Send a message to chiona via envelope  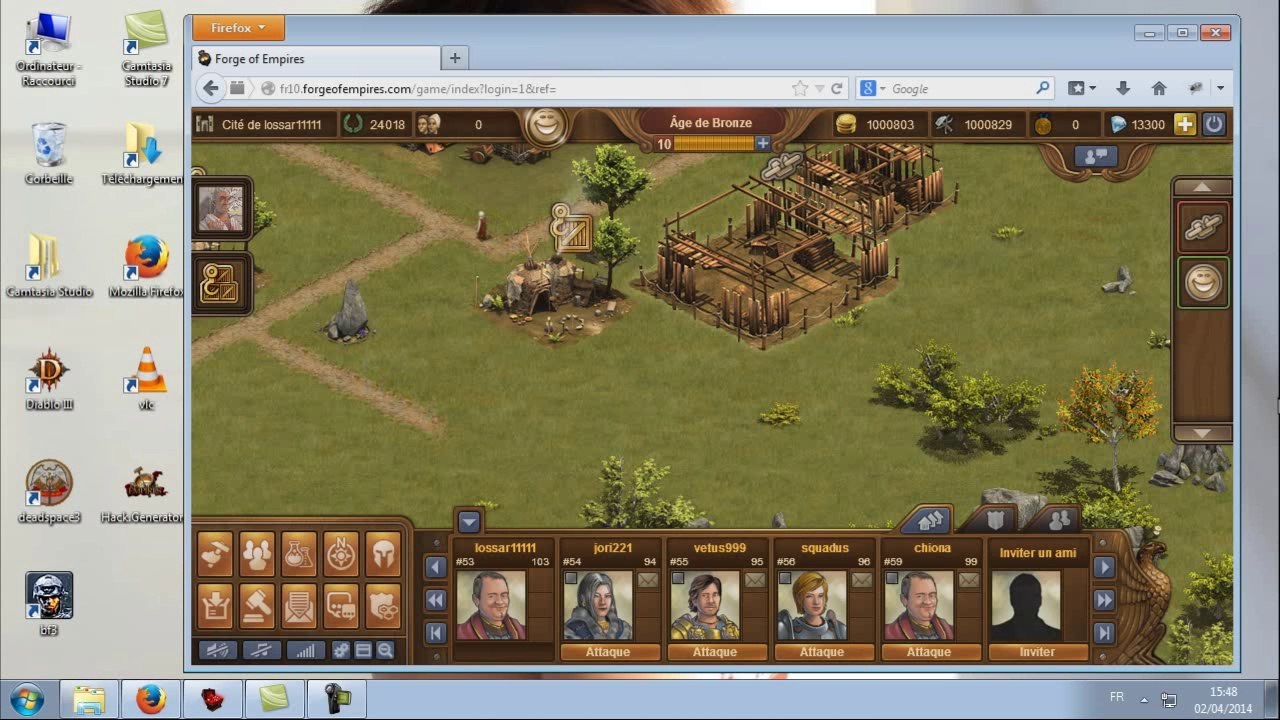(968, 580)
